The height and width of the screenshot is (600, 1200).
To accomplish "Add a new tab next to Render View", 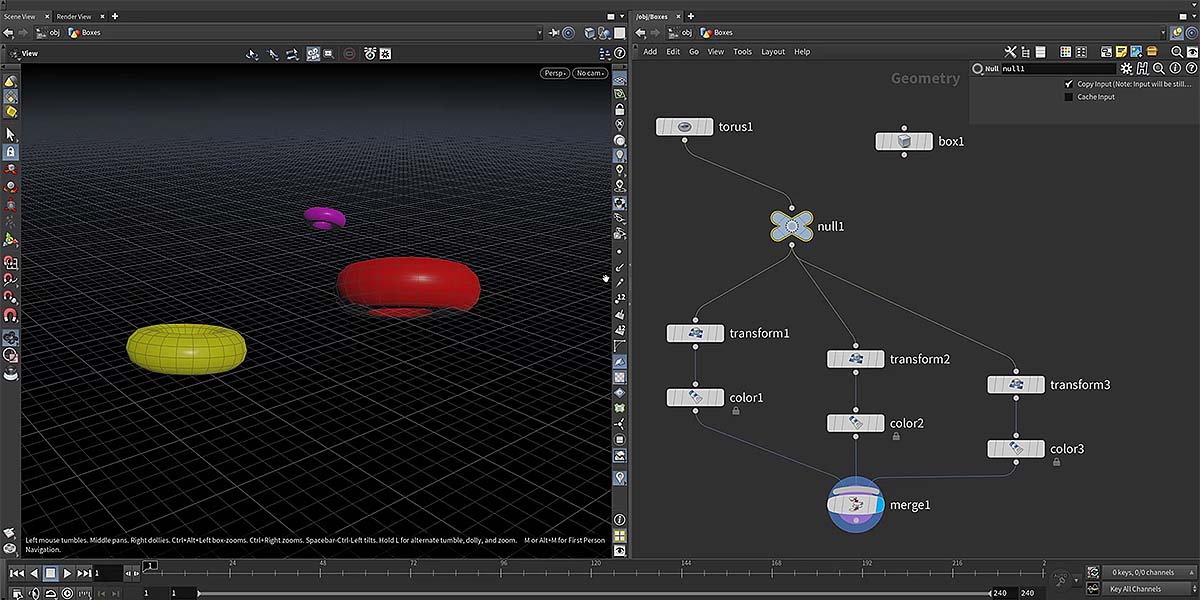I will [114, 17].
